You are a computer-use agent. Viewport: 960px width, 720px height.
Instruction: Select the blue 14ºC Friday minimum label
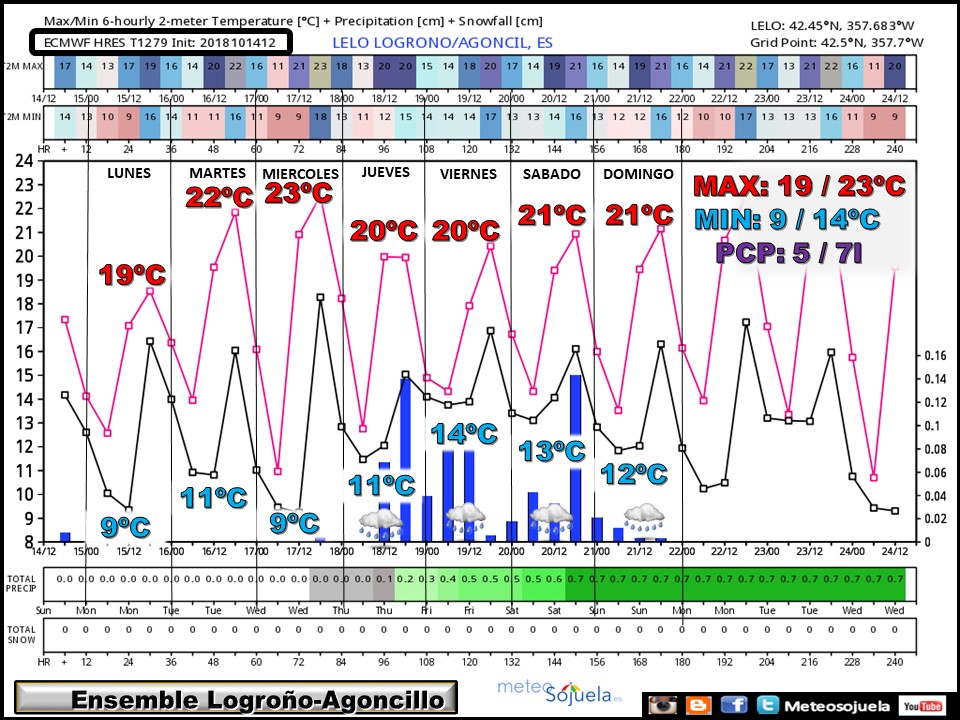pyautogui.click(x=464, y=434)
